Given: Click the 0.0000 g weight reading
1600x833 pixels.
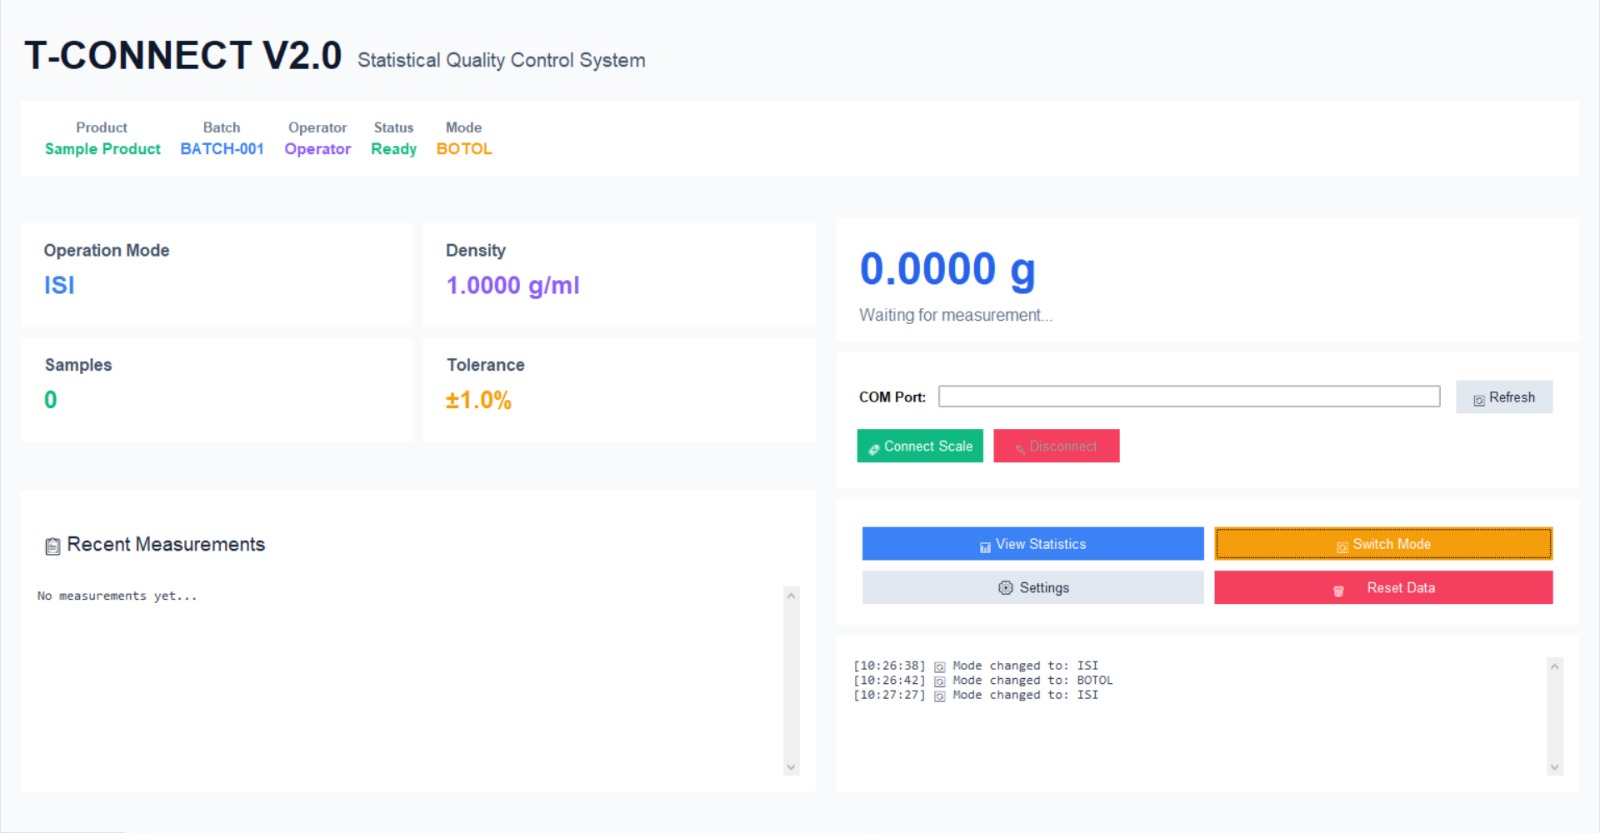Looking at the screenshot, I should (x=947, y=269).
